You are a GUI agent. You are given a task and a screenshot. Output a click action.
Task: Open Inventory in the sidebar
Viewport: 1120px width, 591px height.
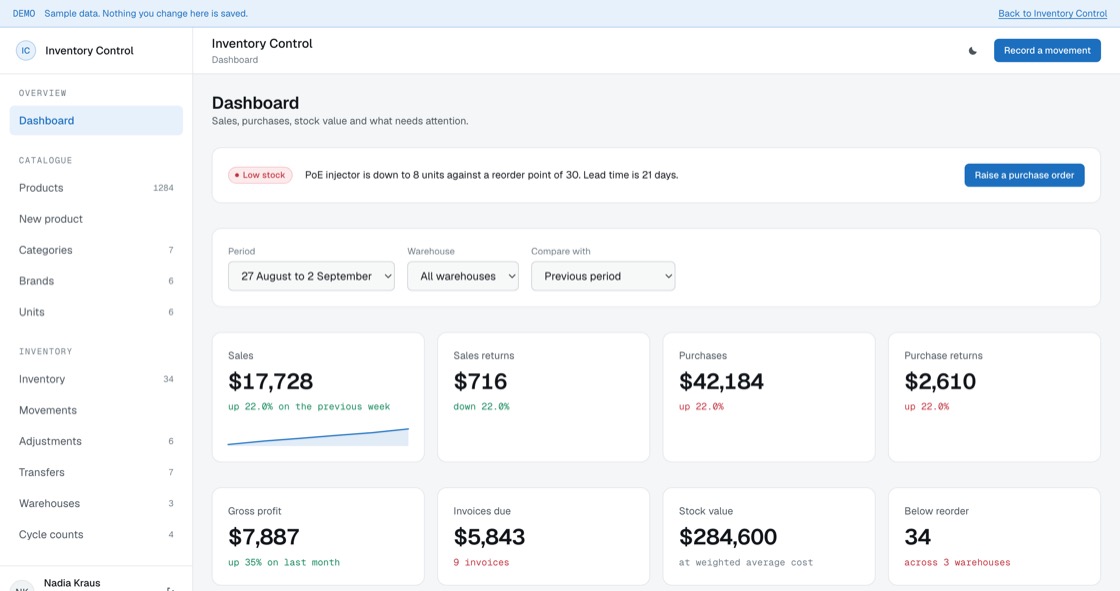point(96,379)
